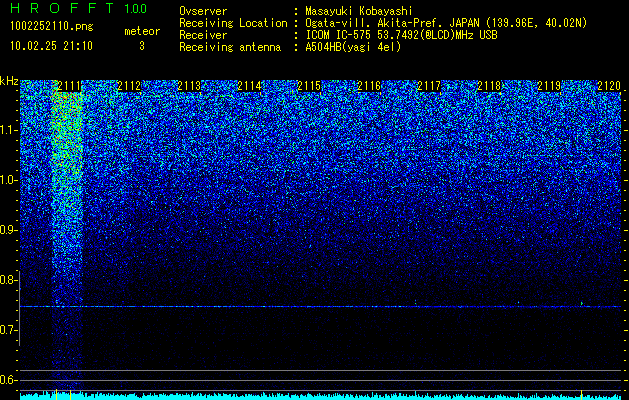The width and height of the screenshot is (629, 400).
Task: Click the 2115 time marker
Action: click(x=309, y=86)
